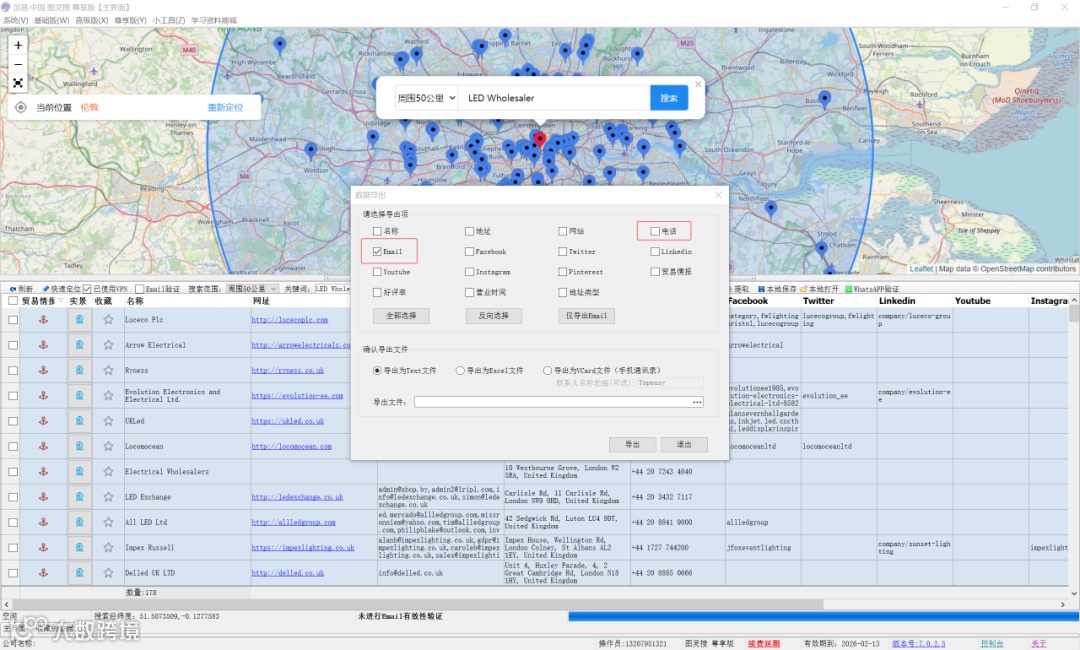Favorite star for Luceco Plc
This screenshot has width=1080, height=650.
[108, 319]
